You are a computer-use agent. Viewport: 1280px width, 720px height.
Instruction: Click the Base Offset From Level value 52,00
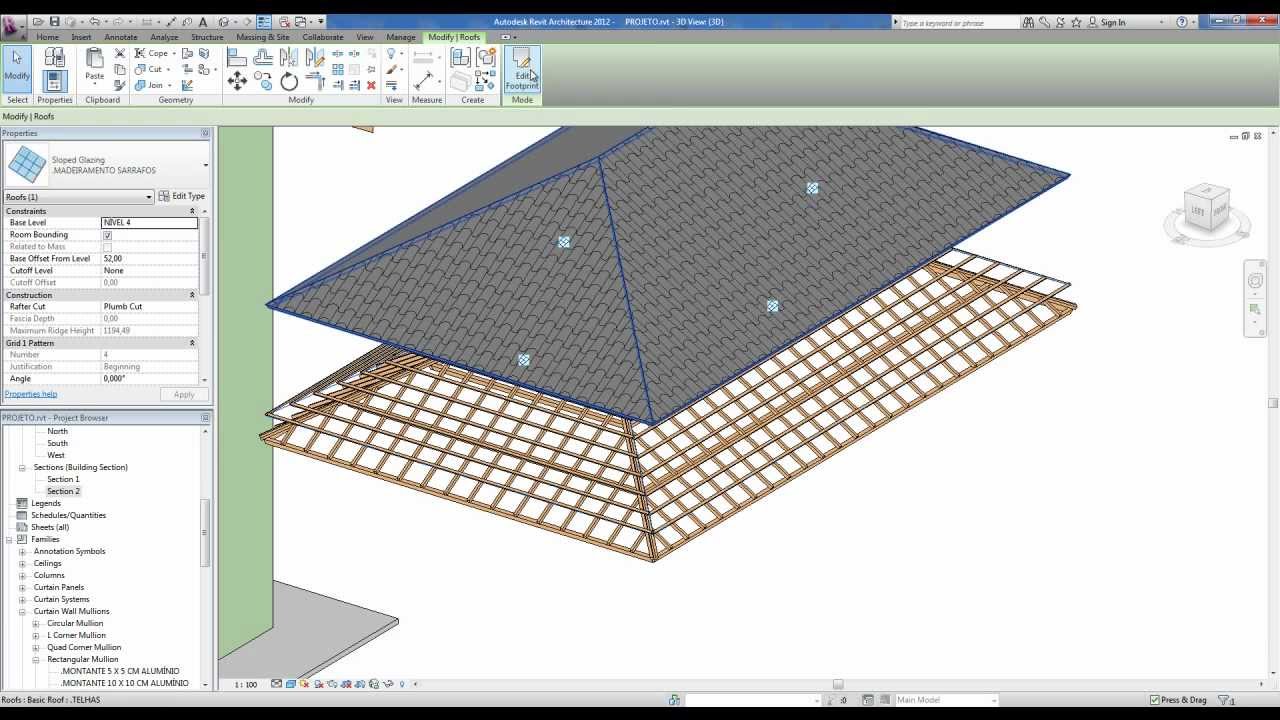coord(150,259)
